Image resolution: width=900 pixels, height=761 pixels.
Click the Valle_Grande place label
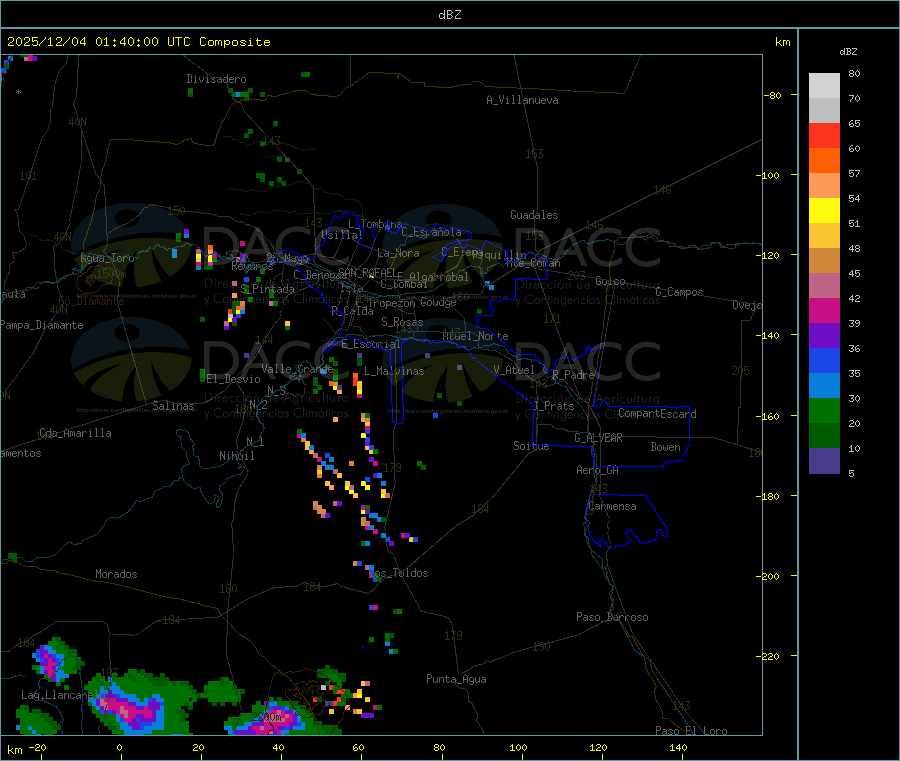[x=297, y=369]
